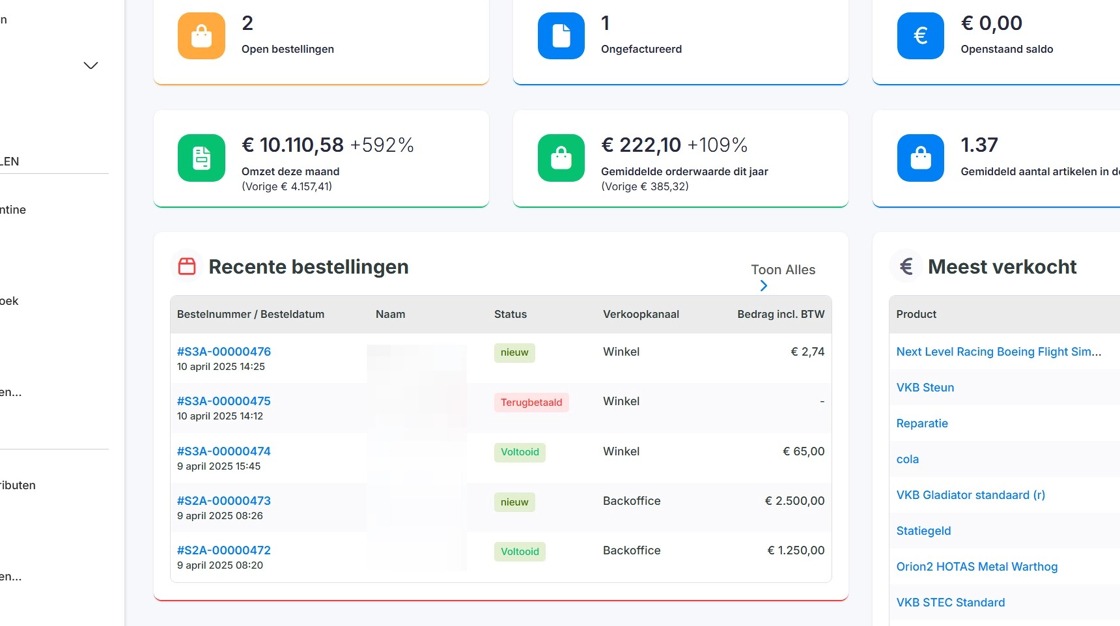Click the Status column header

point(510,314)
